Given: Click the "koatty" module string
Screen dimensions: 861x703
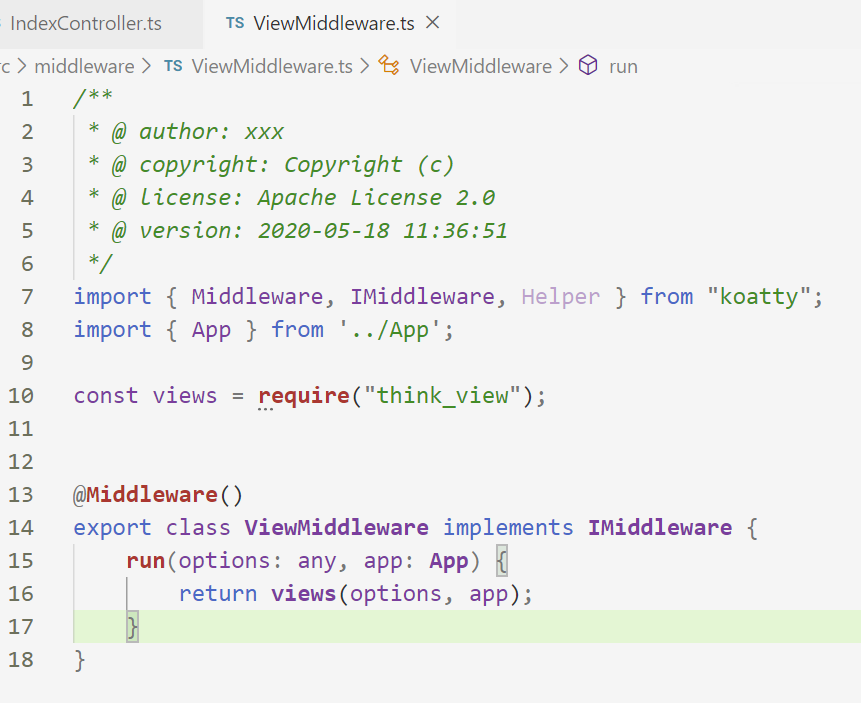Looking at the screenshot, I should click(x=759, y=297).
